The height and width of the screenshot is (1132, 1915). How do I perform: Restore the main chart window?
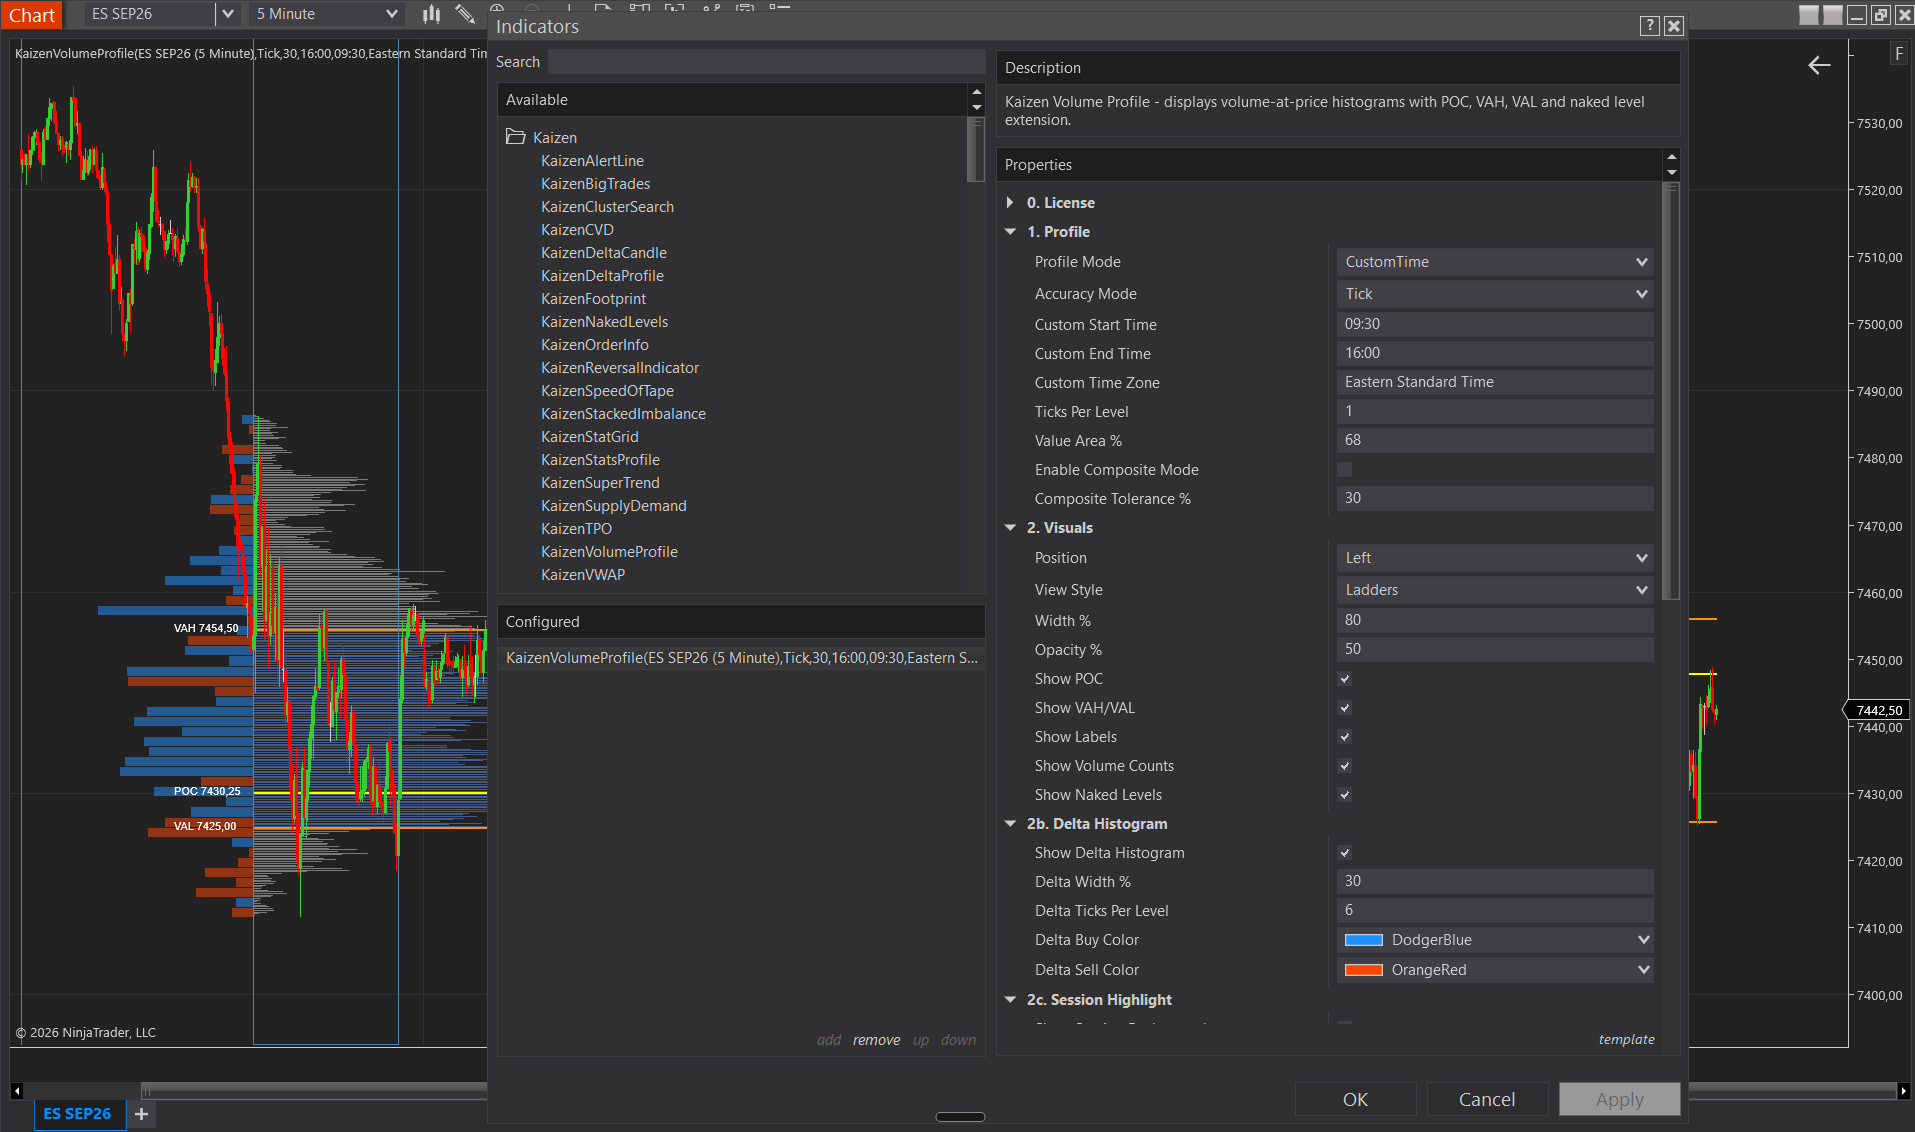(1880, 15)
